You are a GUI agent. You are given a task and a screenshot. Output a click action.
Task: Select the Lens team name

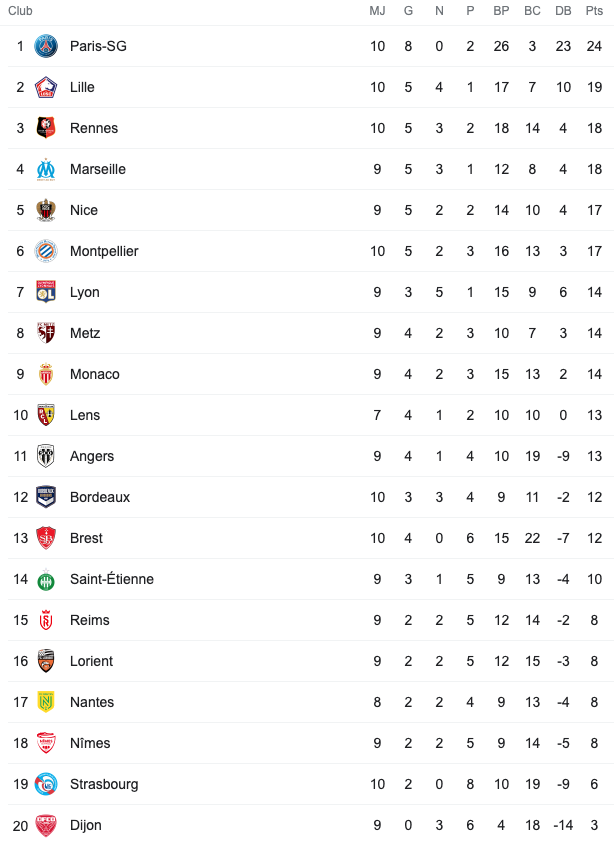(x=85, y=415)
